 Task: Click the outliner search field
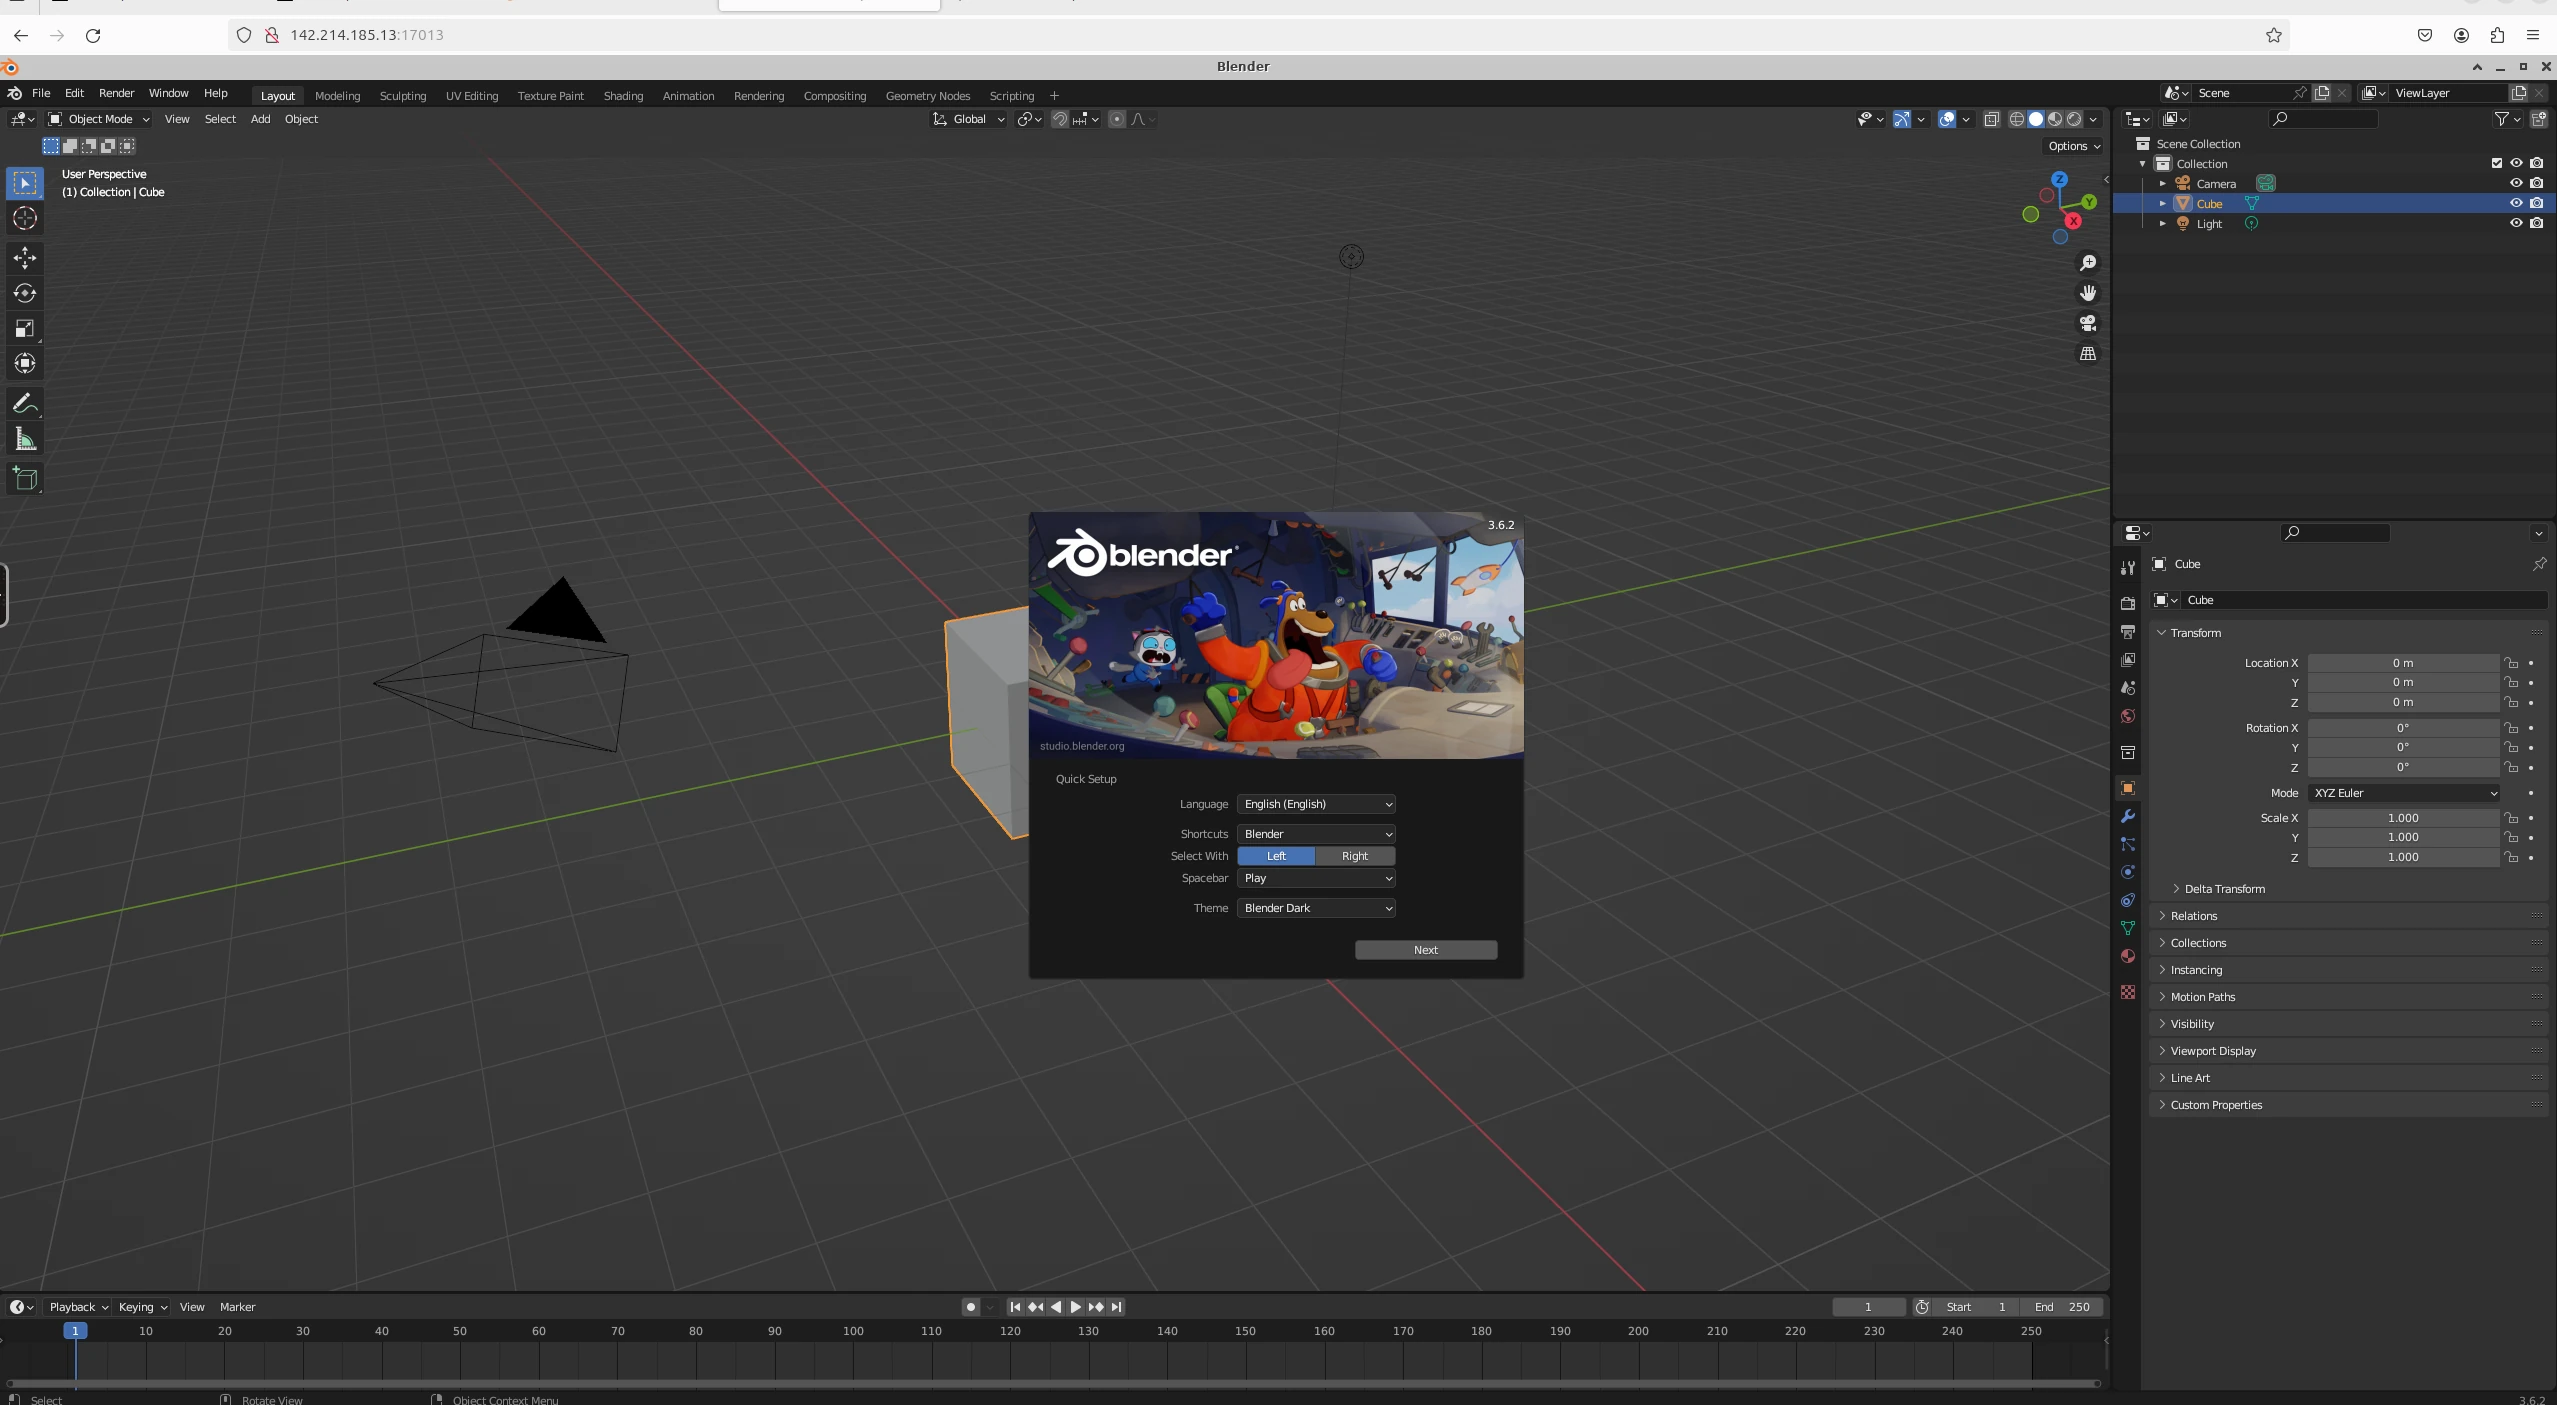click(x=2323, y=119)
